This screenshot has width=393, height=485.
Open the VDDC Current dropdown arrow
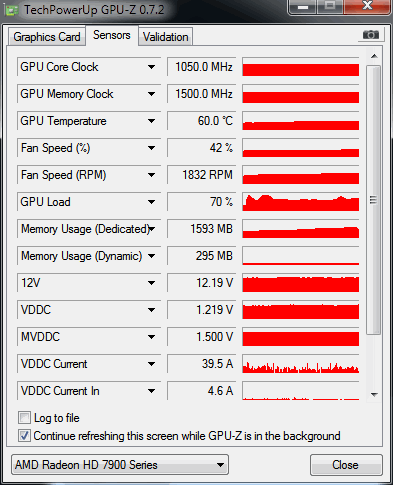(151, 364)
